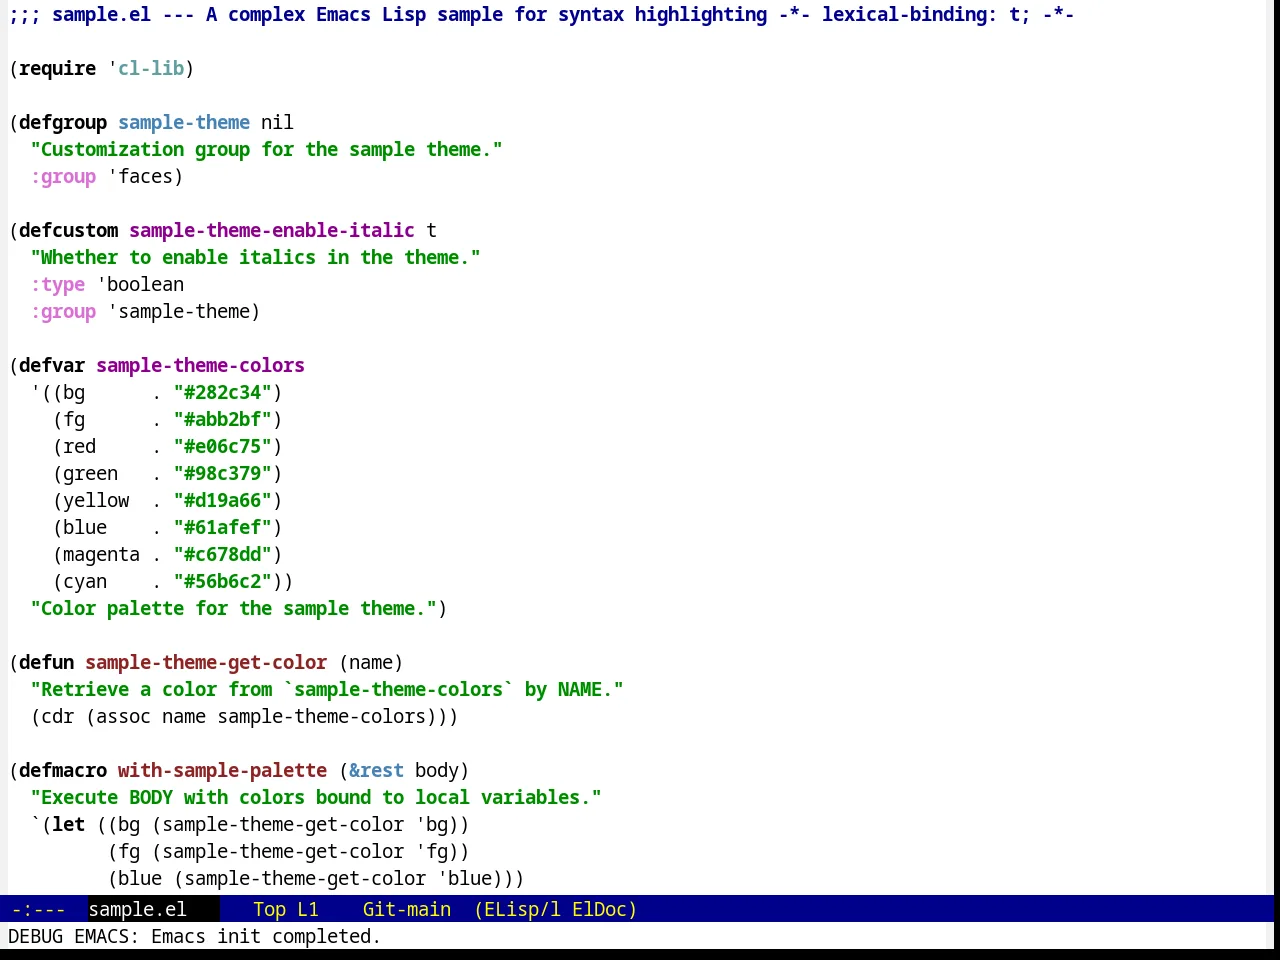Click the "Execute BODY with colors" docstring
This screenshot has width=1280, height=960.
(x=316, y=797)
